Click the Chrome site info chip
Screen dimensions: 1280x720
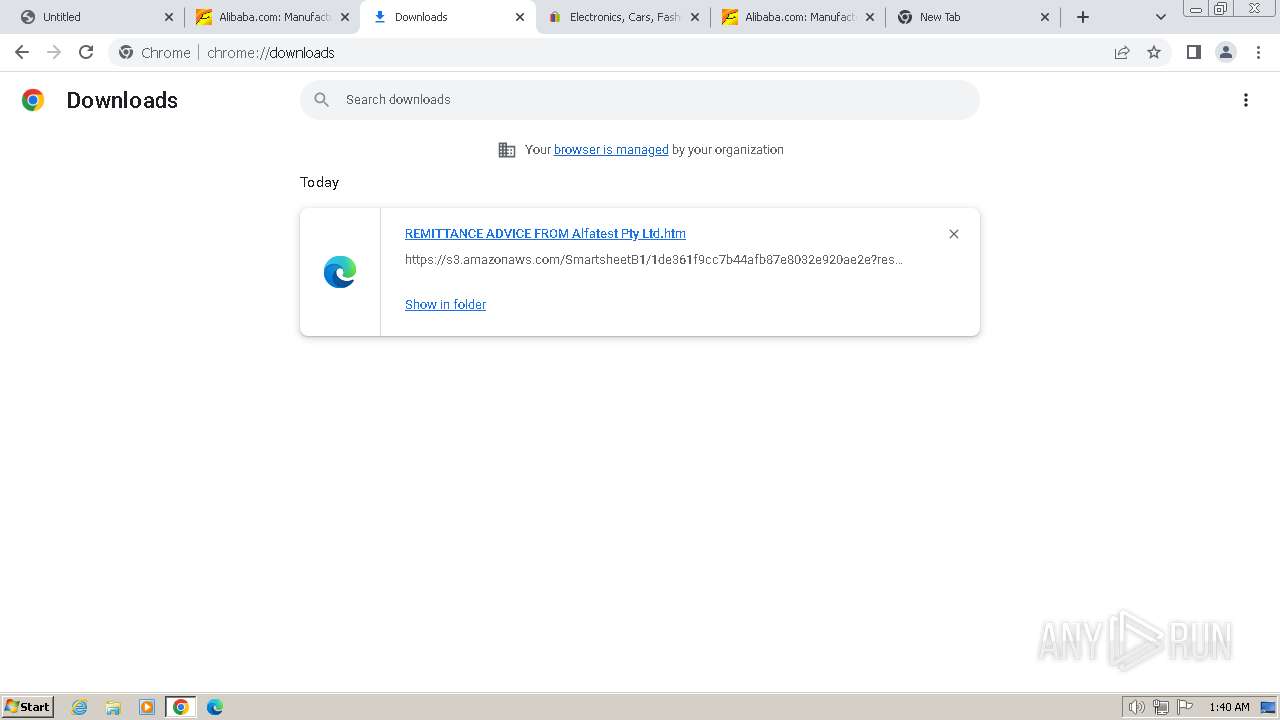click(155, 52)
